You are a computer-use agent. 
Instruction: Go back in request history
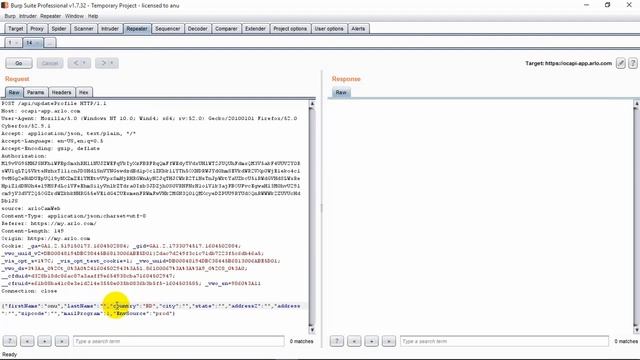pos(79,63)
